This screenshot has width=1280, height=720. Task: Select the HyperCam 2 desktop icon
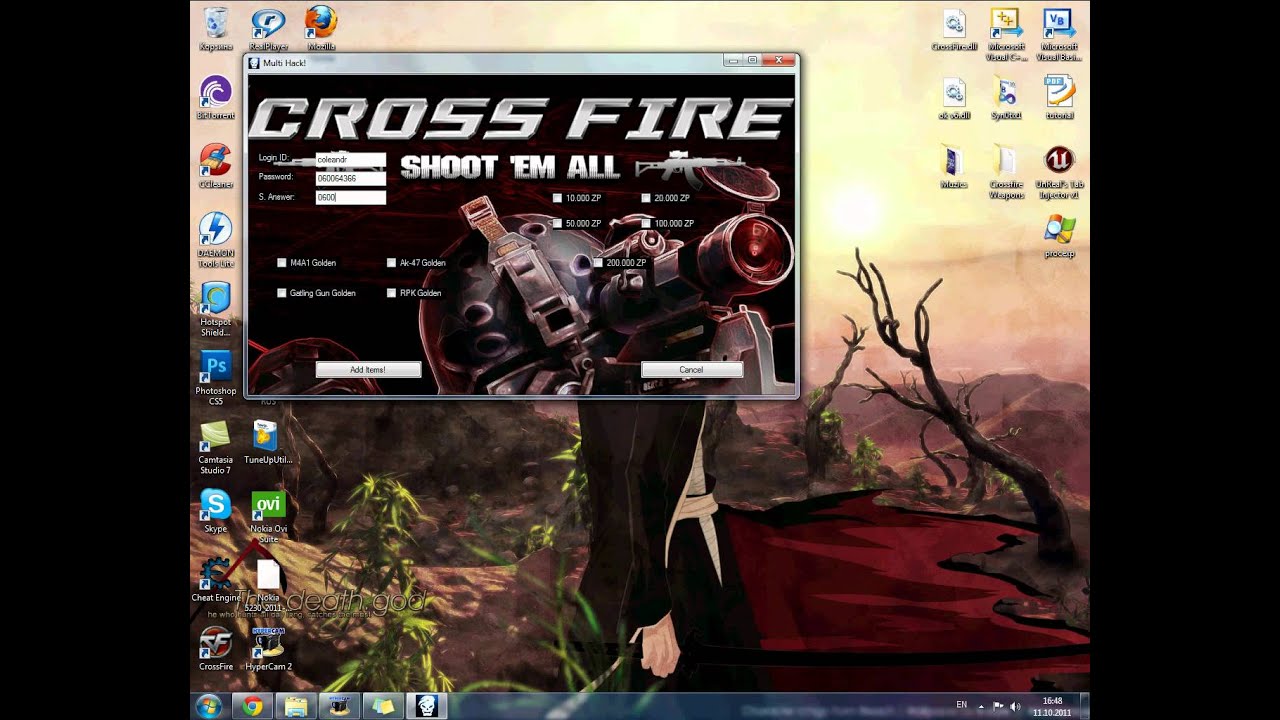click(x=268, y=649)
